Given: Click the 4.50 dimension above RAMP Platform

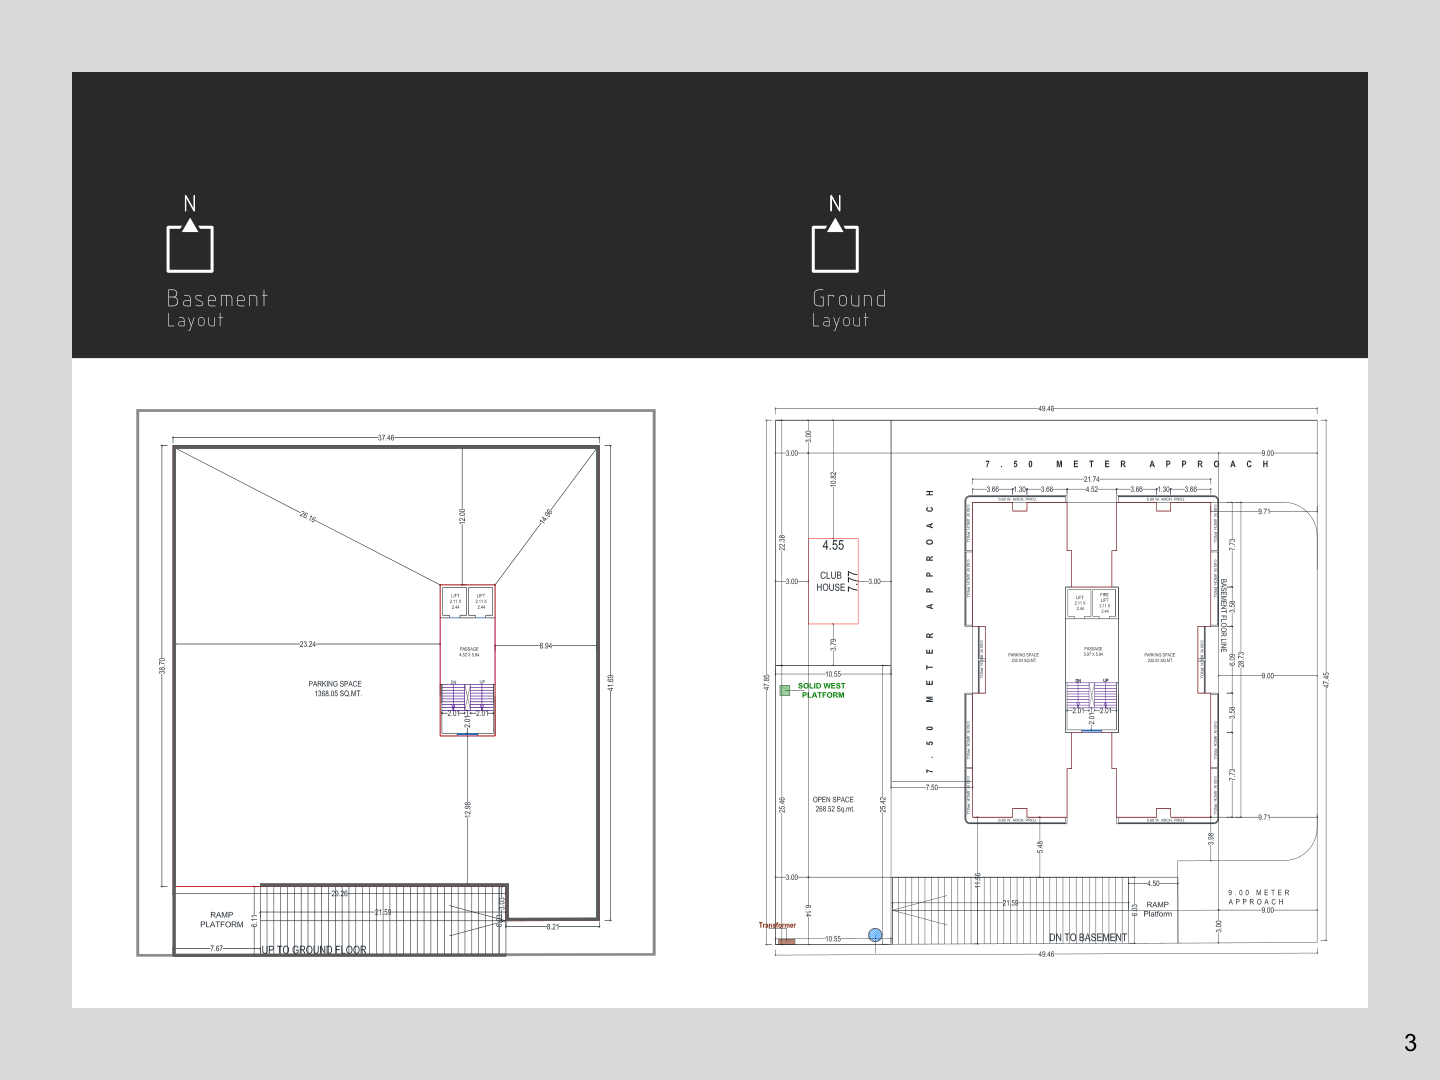Looking at the screenshot, I should (1153, 884).
